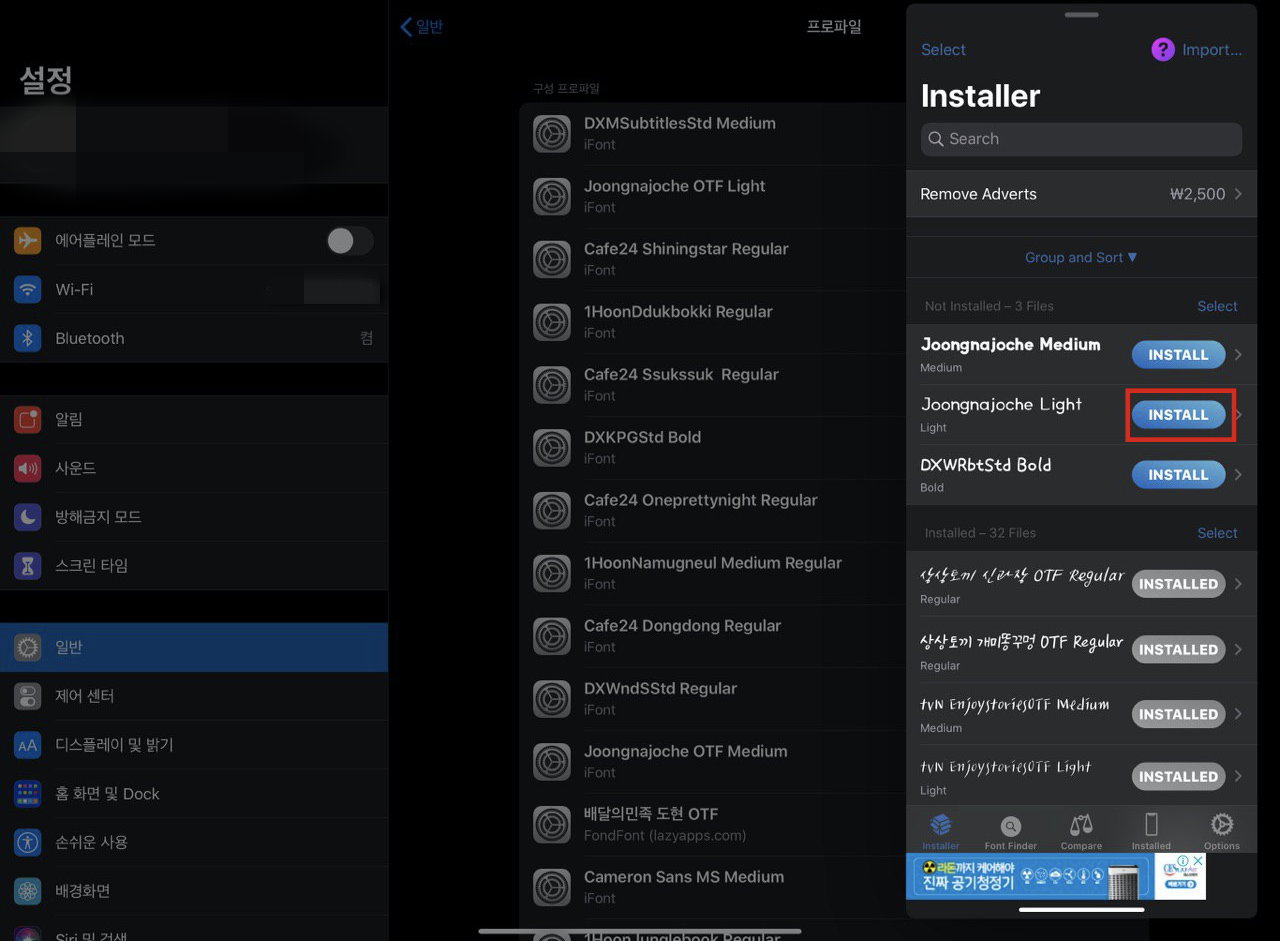This screenshot has height=941, width=1280.
Task: Switch to the Font Finder tab
Action: [x=1011, y=831]
